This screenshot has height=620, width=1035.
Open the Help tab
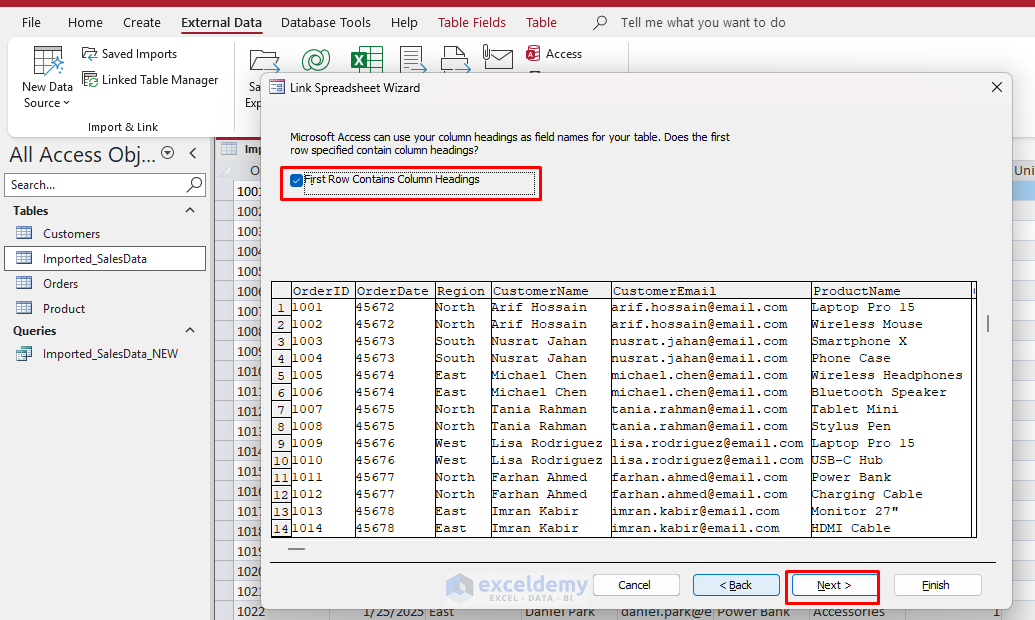coord(404,22)
